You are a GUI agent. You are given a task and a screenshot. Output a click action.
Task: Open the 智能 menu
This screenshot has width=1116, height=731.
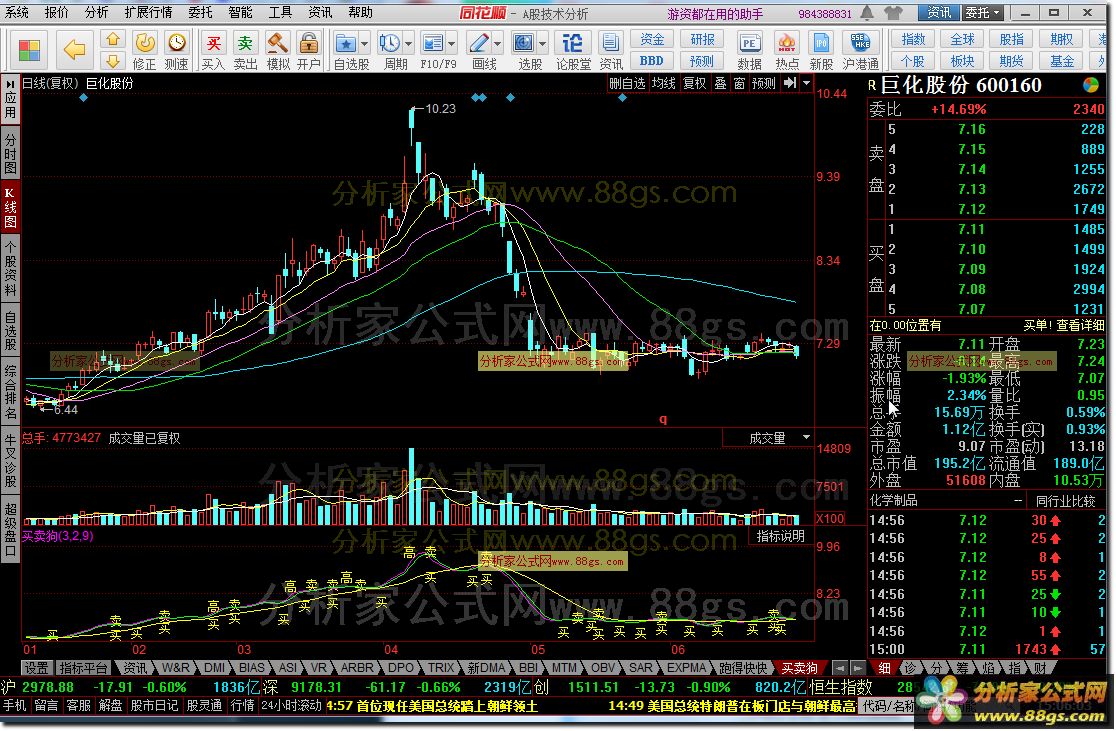(240, 12)
